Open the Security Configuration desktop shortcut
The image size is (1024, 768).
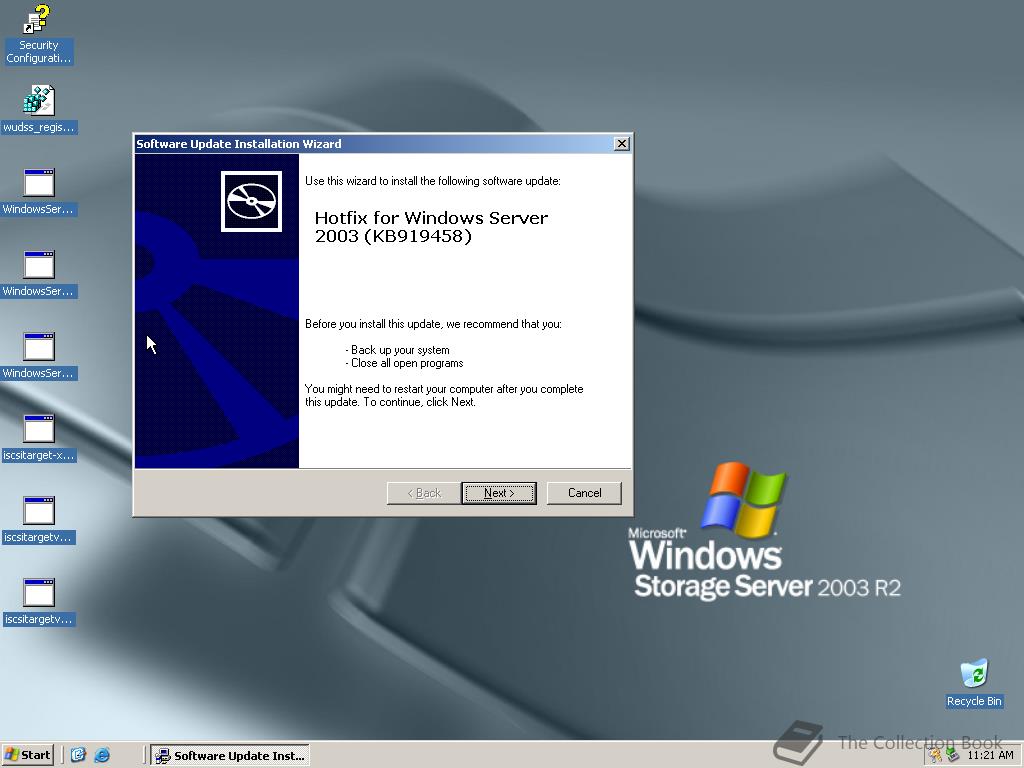[38, 34]
